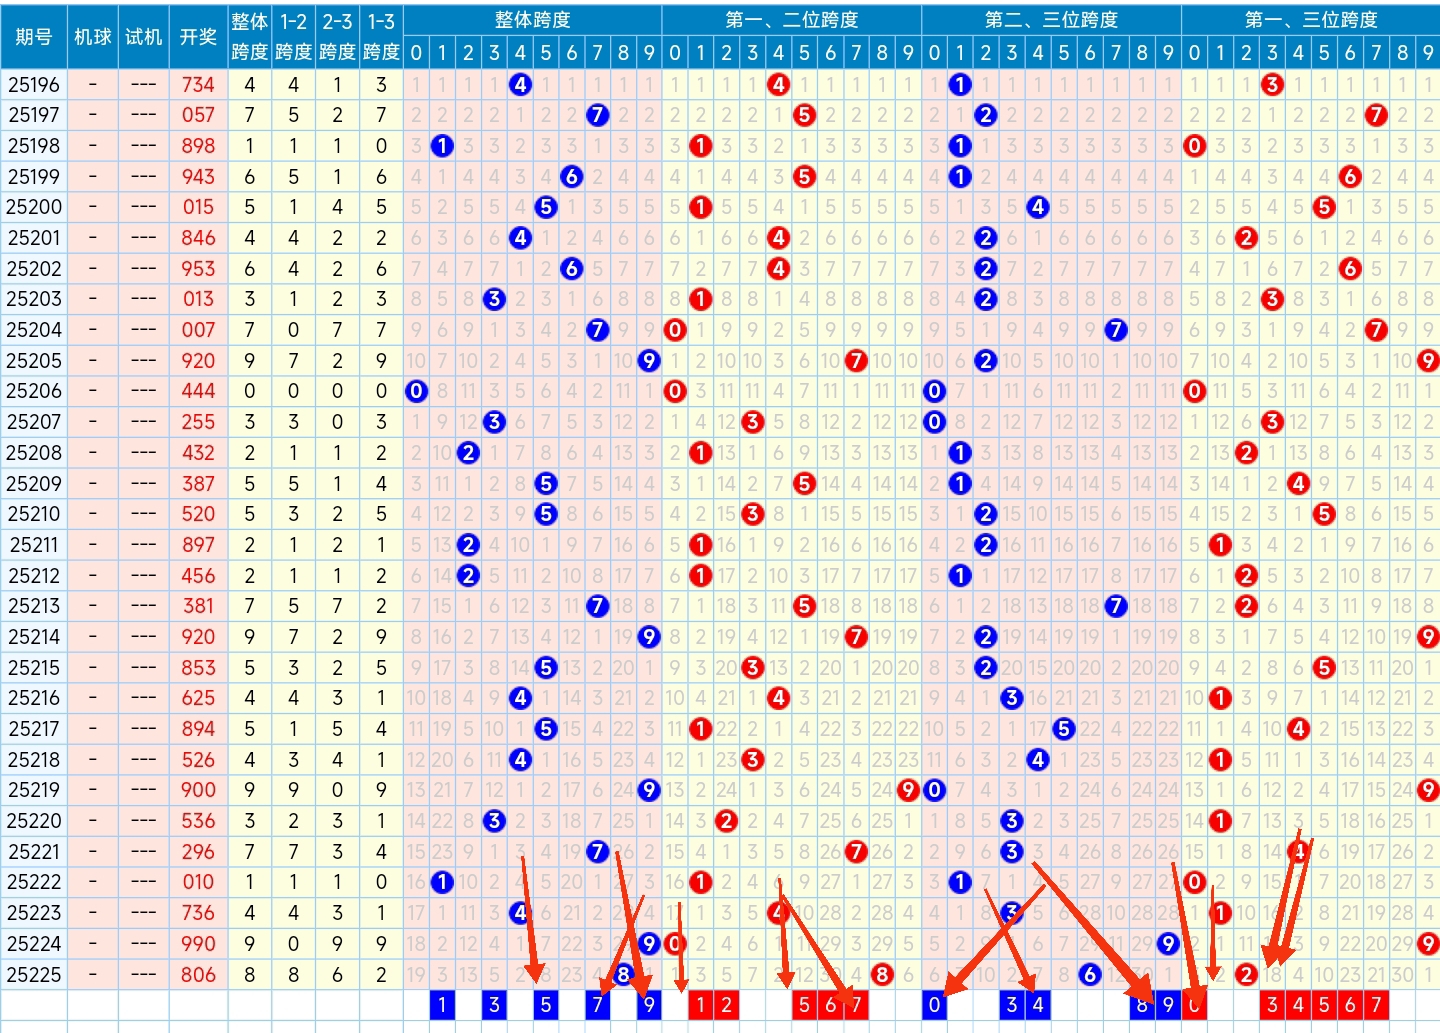Click winning number 456

pyautogui.click(x=198, y=576)
